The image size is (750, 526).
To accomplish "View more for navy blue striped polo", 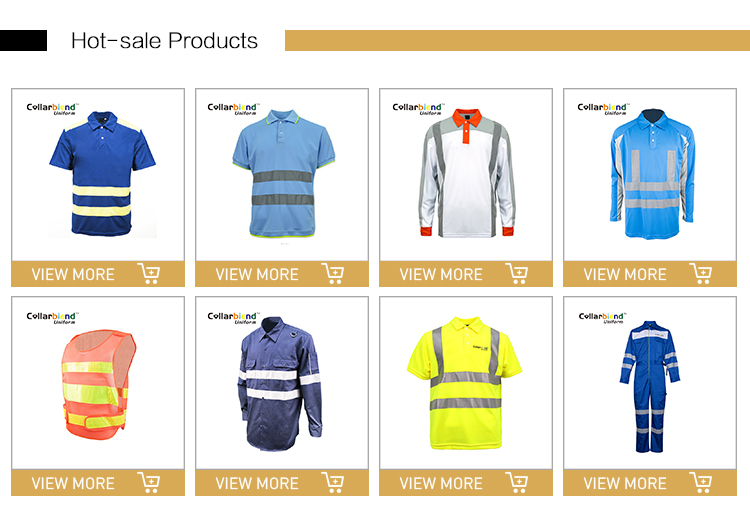I will point(73,274).
